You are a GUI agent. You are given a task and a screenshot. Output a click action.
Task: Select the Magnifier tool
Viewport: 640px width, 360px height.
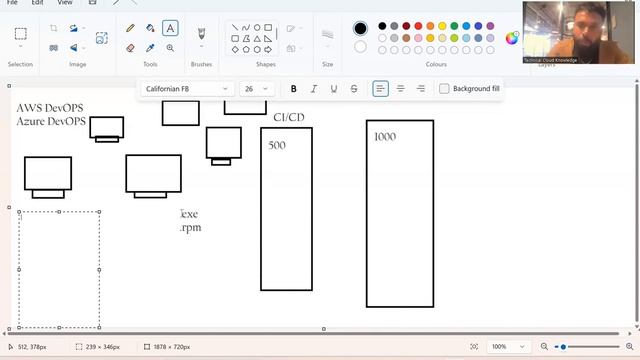(170, 48)
